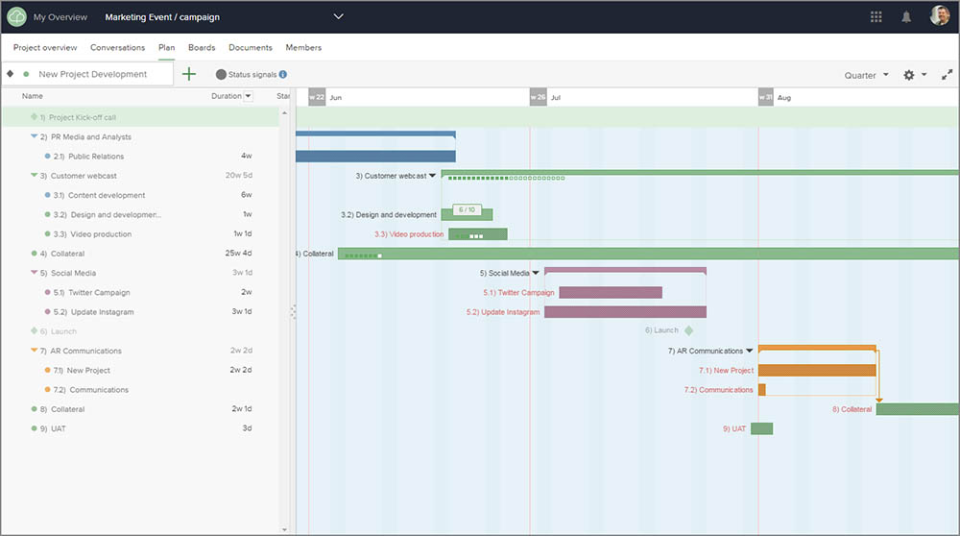Open the project switcher chevron in header
This screenshot has height=536, width=960.
(x=338, y=17)
